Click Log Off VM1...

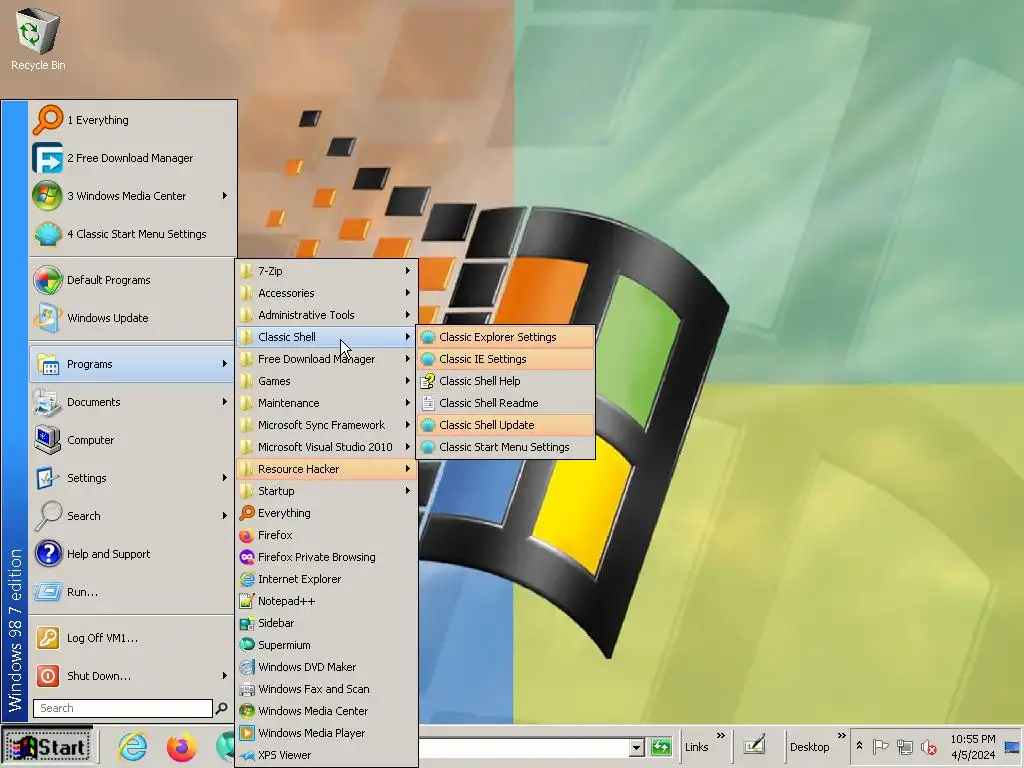pos(133,638)
